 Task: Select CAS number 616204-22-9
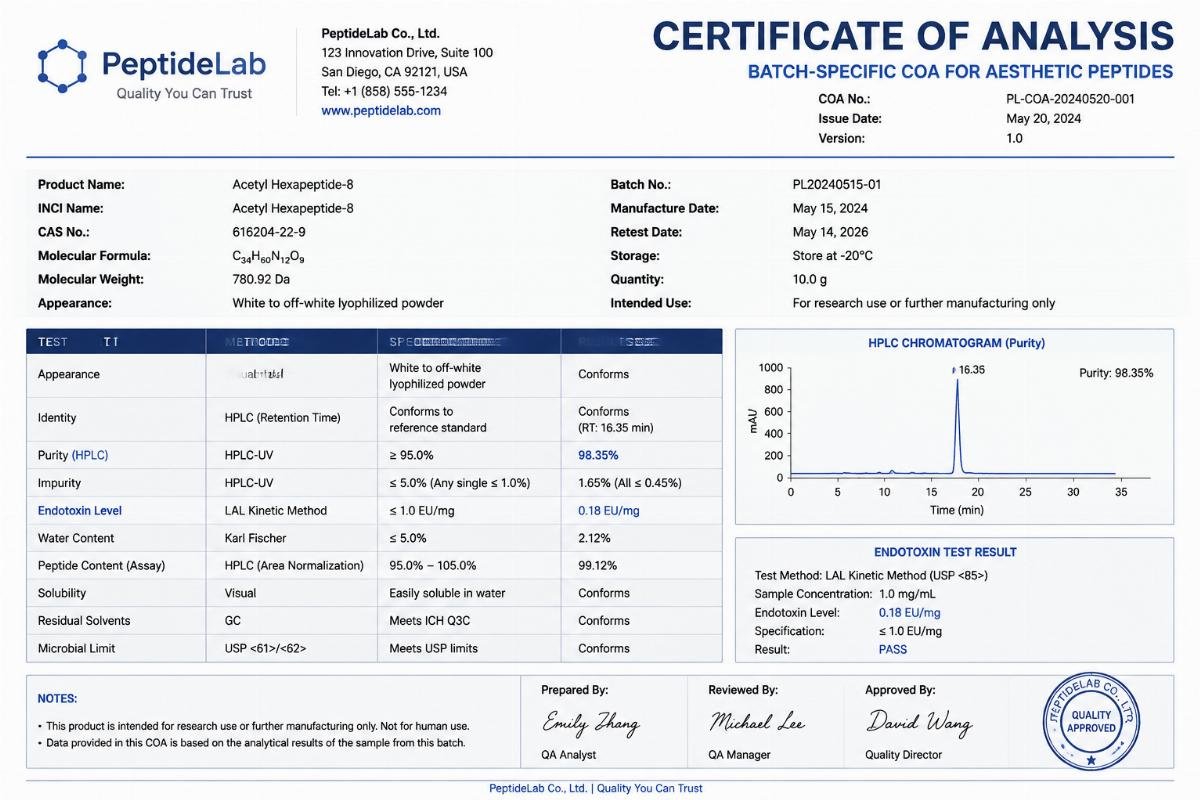pos(269,232)
